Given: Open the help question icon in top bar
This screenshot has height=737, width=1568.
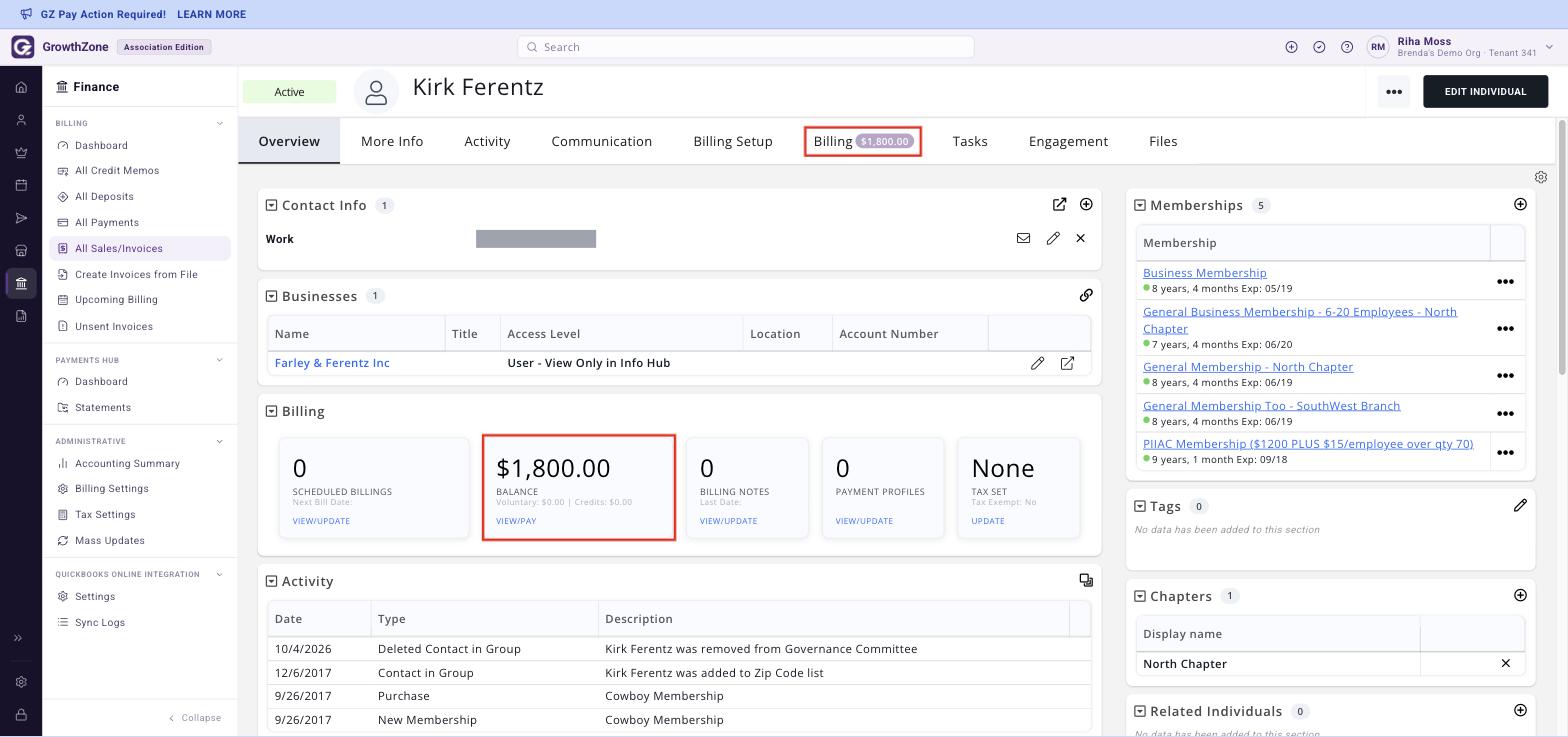Looking at the screenshot, I should coord(1347,47).
